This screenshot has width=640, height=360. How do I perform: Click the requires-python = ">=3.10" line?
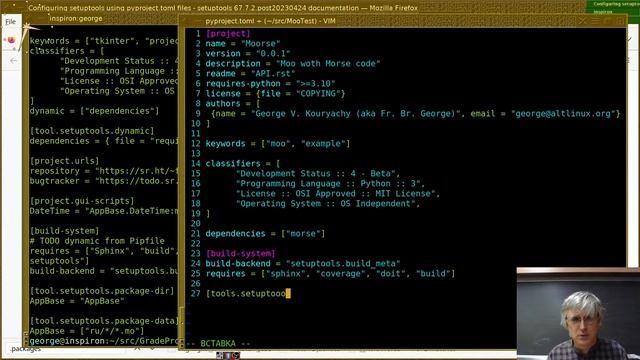point(270,83)
